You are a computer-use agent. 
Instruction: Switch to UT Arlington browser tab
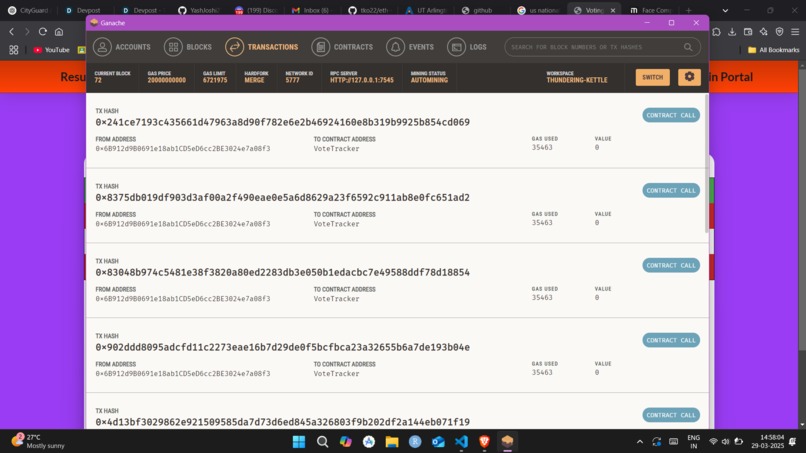(x=426, y=10)
